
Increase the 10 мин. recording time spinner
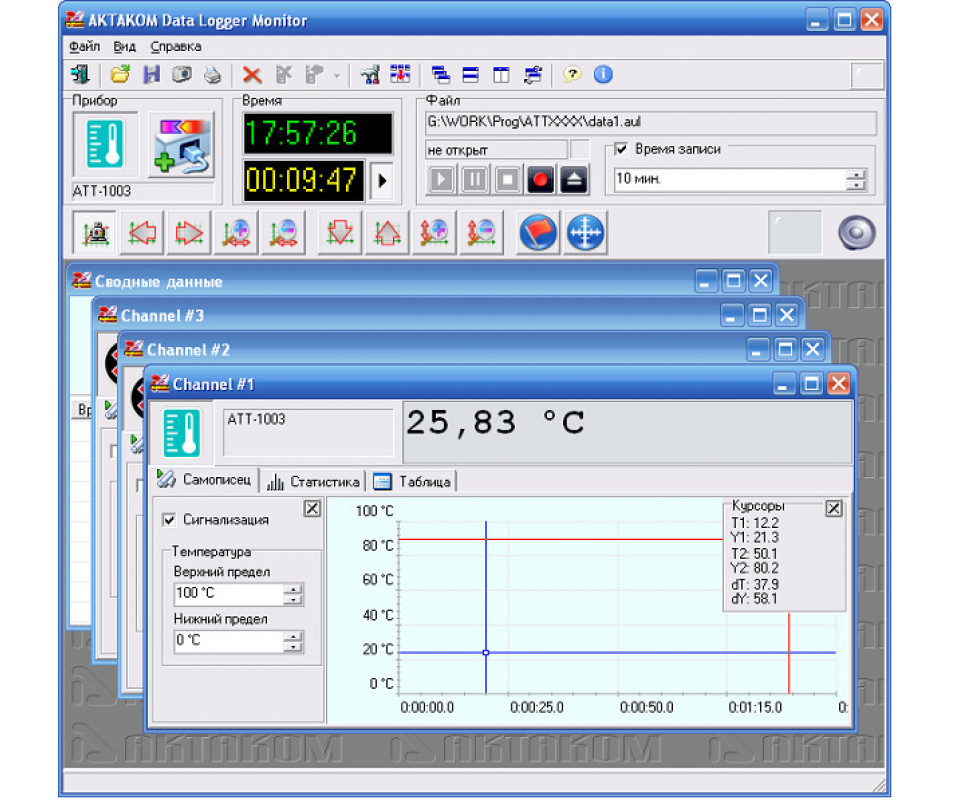[856, 175]
